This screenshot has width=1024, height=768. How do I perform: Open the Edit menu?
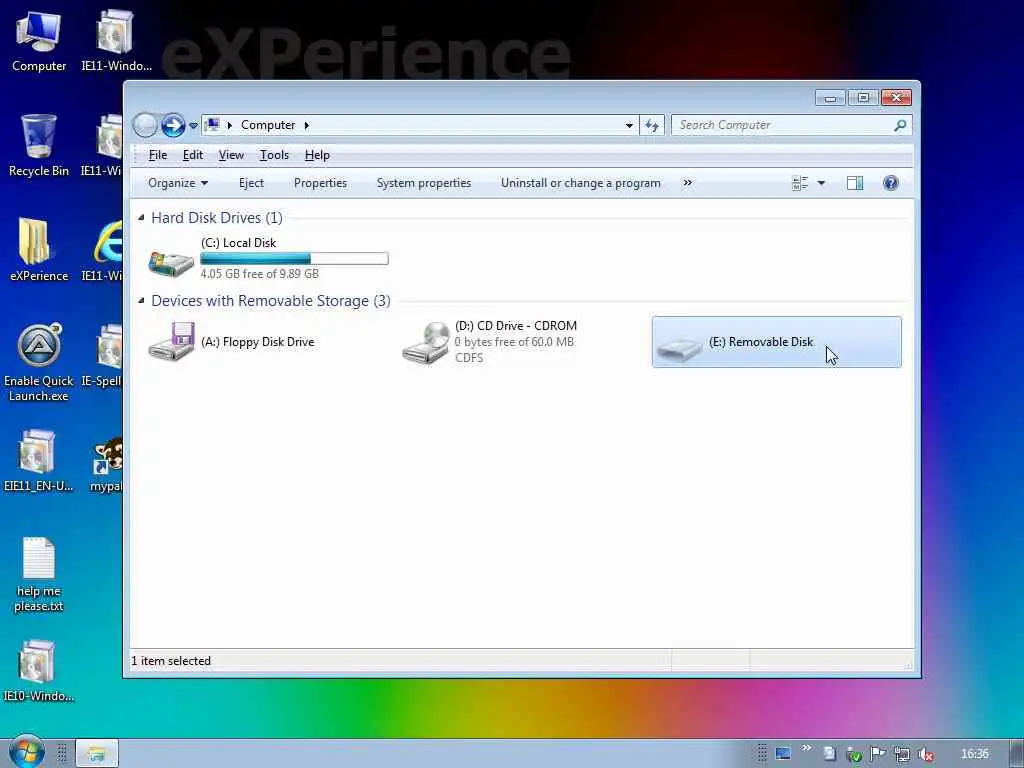193,155
